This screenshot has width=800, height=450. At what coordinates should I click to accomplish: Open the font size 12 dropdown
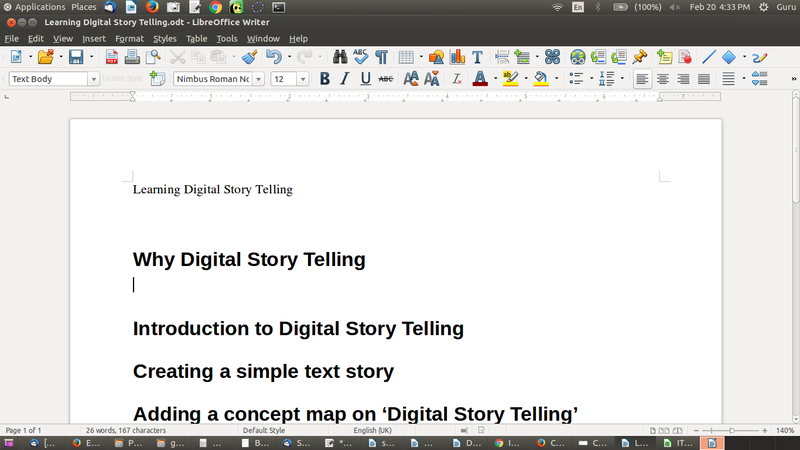pyautogui.click(x=303, y=79)
